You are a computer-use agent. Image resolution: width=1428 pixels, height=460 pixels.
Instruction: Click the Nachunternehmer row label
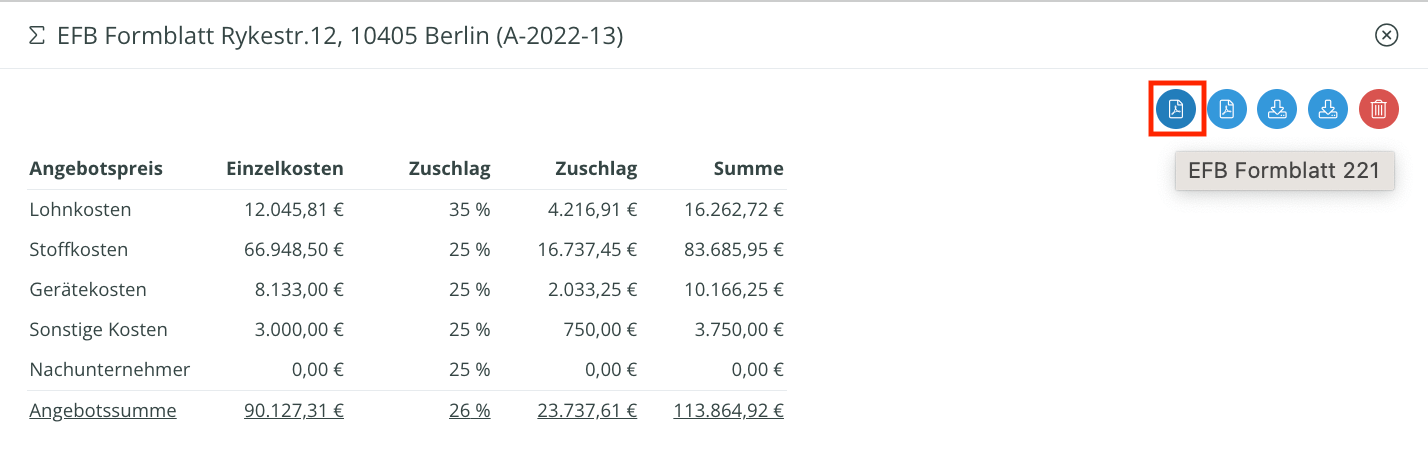coord(110,370)
